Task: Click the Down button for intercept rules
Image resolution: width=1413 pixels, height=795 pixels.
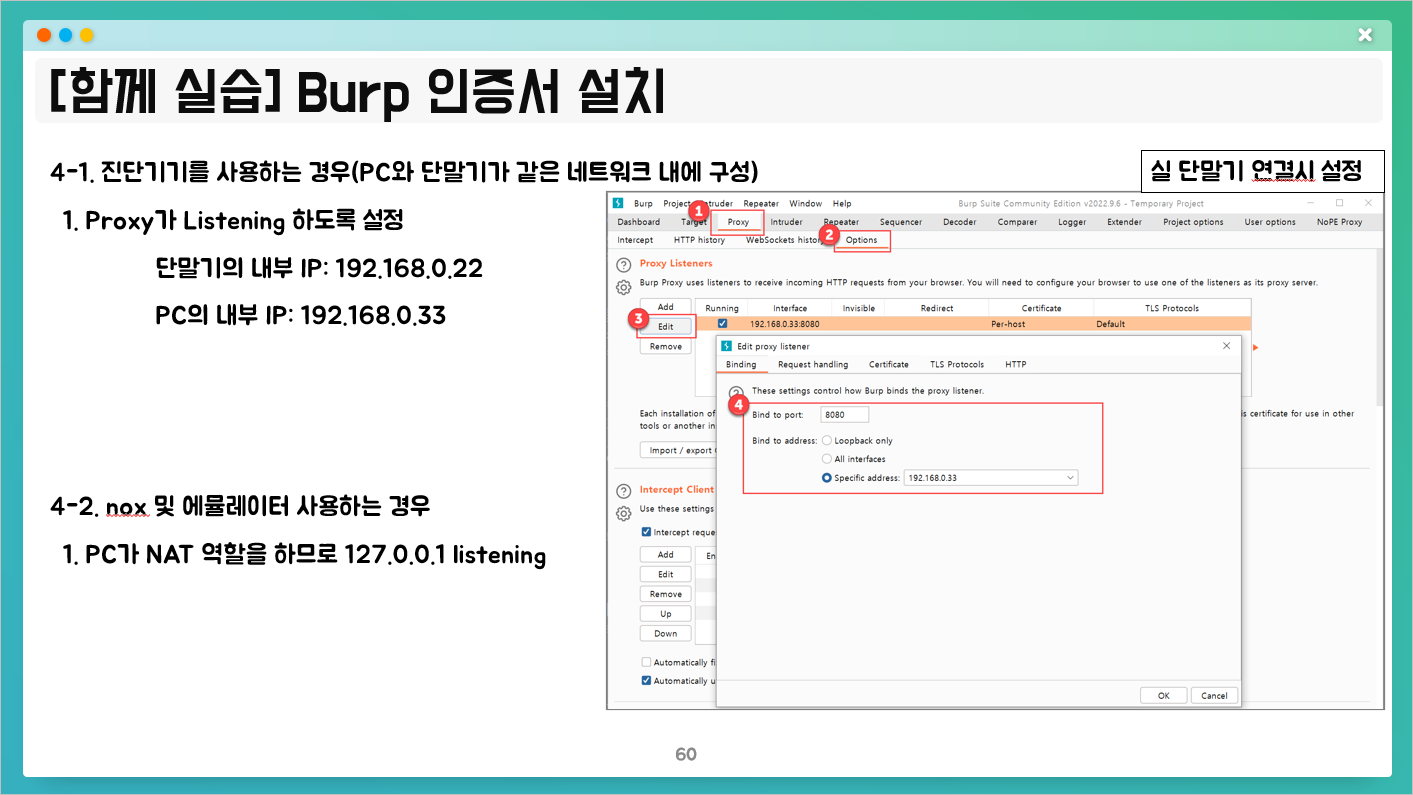Action: (665, 633)
